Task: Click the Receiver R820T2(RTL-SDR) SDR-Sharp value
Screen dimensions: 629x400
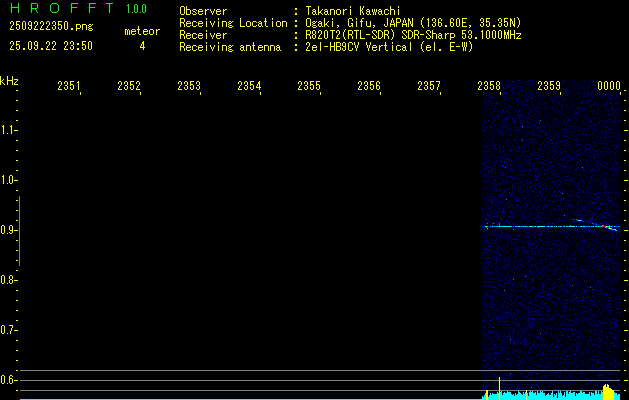Action: click(x=413, y=35)
